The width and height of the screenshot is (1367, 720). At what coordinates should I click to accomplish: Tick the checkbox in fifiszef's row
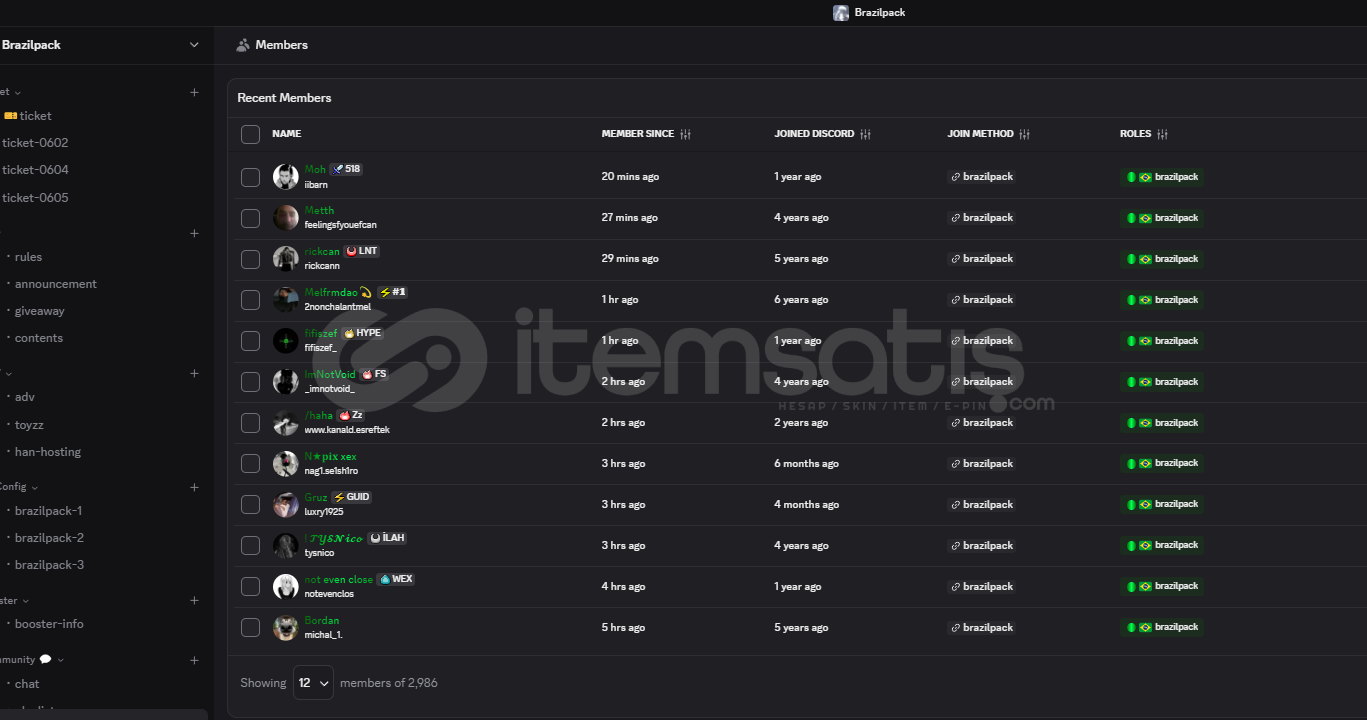coord(250,341)
